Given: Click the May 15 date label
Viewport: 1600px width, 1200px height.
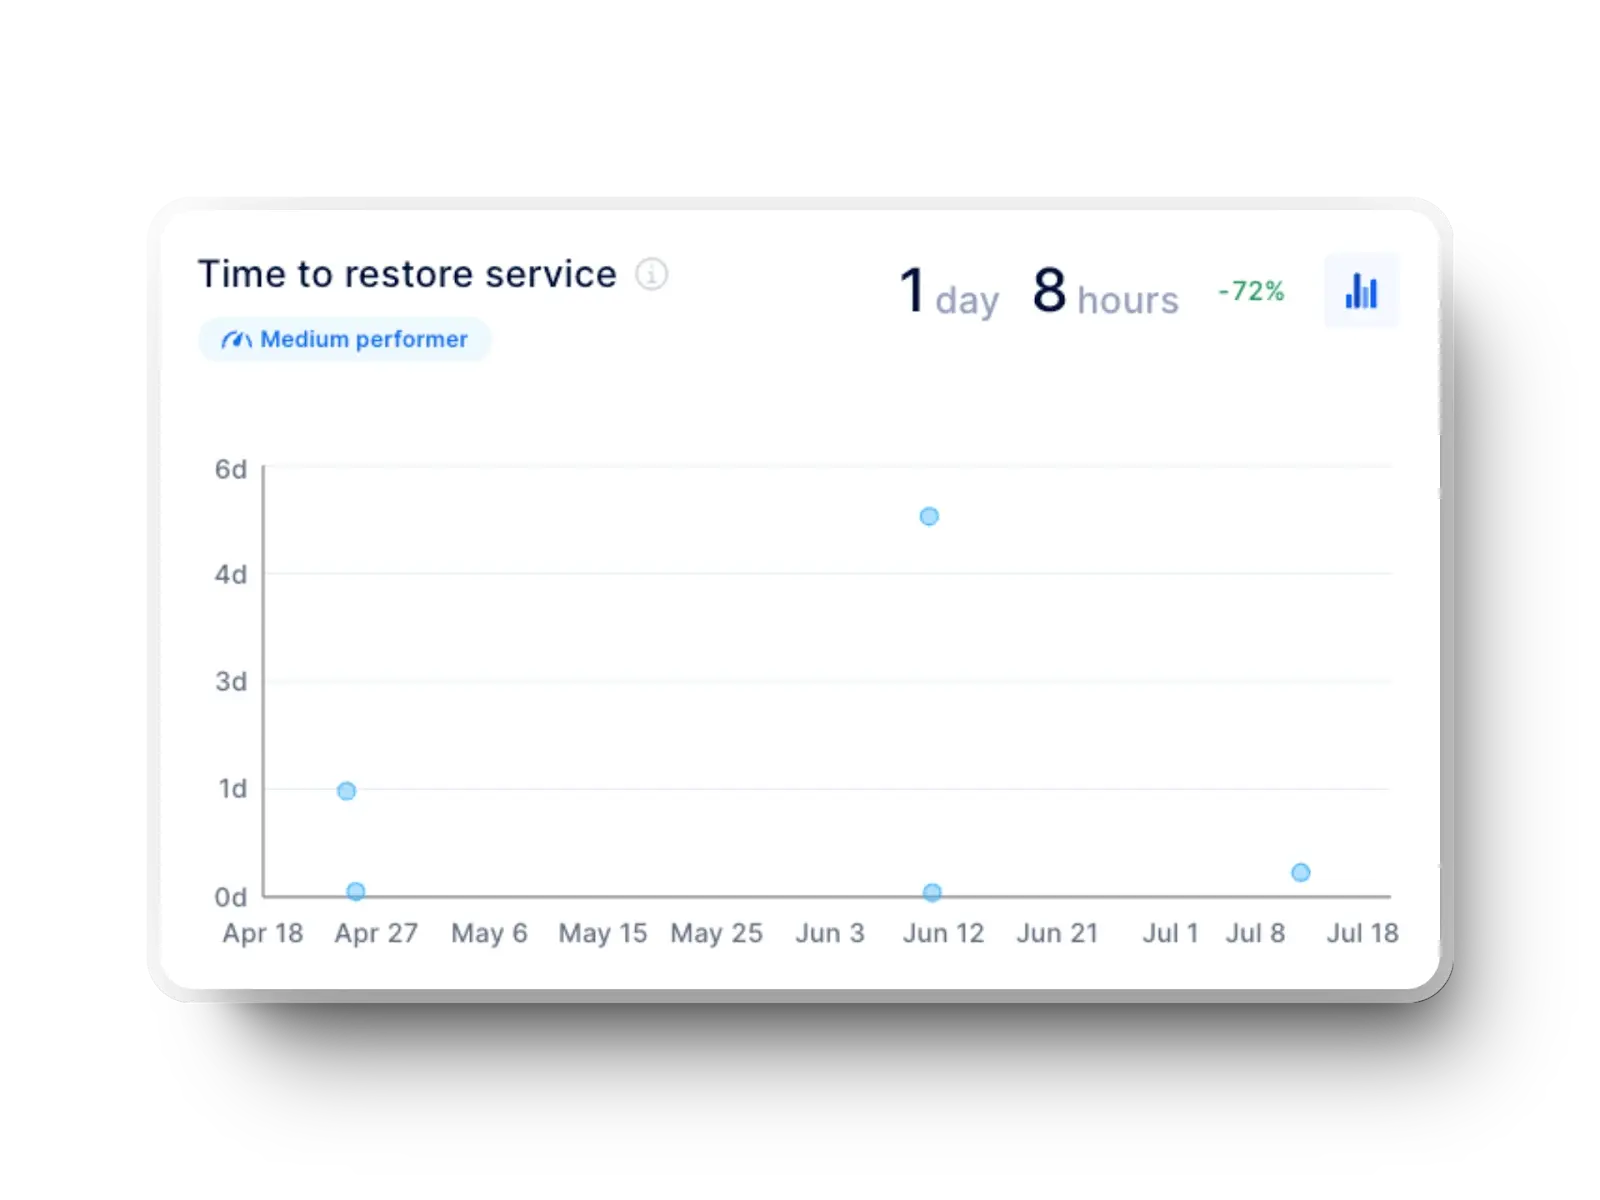Looking at the screenshot, I should (x=602, y=933).
